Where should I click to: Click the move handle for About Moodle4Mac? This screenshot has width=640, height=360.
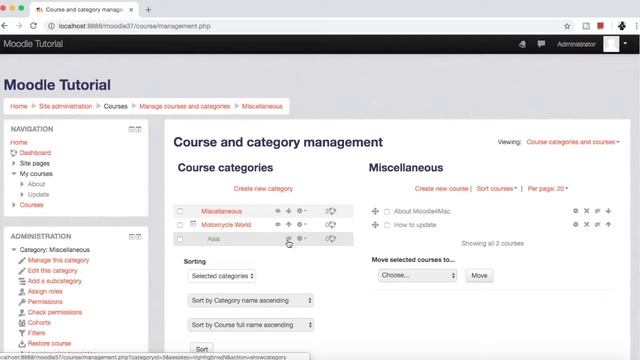375,211
